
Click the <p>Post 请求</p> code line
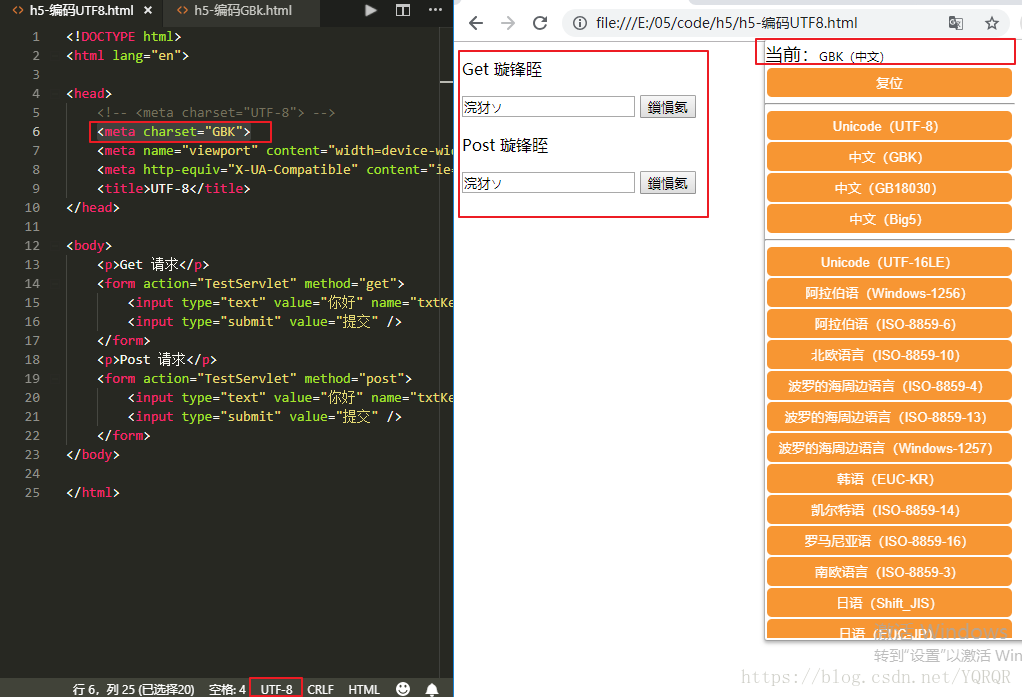[x=156, y=359]
